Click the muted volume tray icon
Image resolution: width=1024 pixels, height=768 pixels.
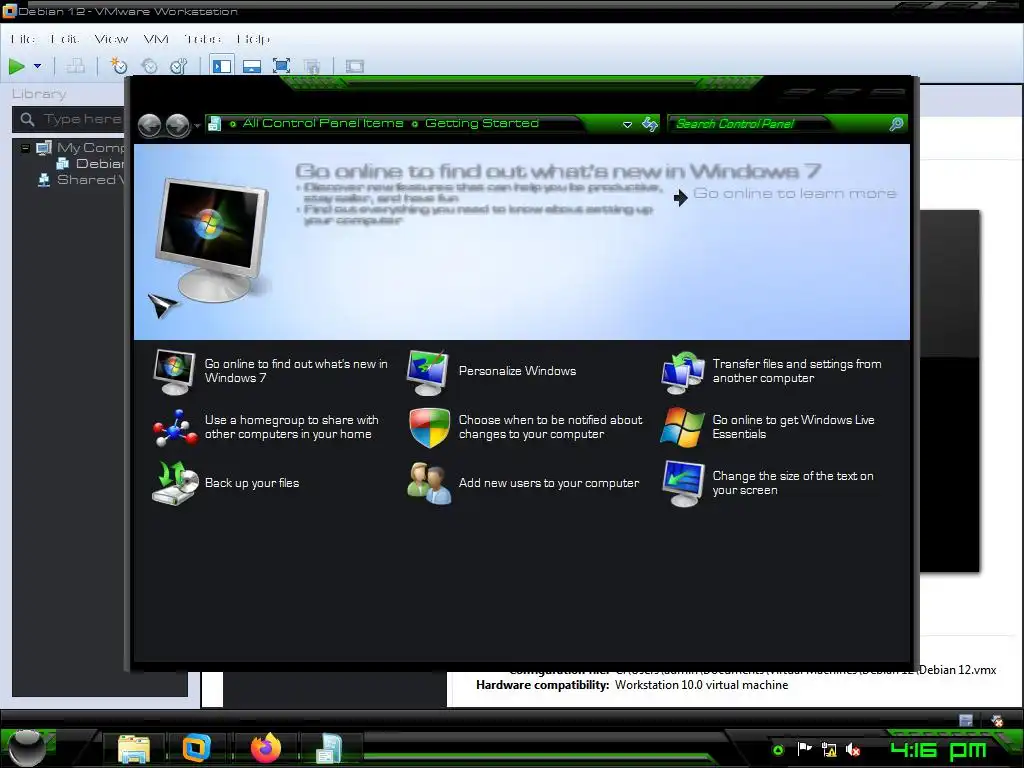click(853, 749)
